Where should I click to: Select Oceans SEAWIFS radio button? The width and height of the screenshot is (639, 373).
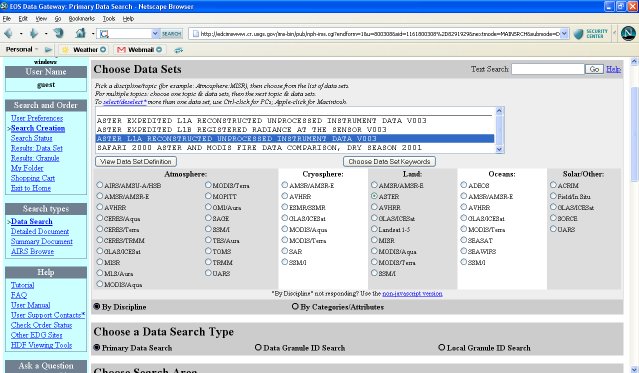tap(464, 251)
